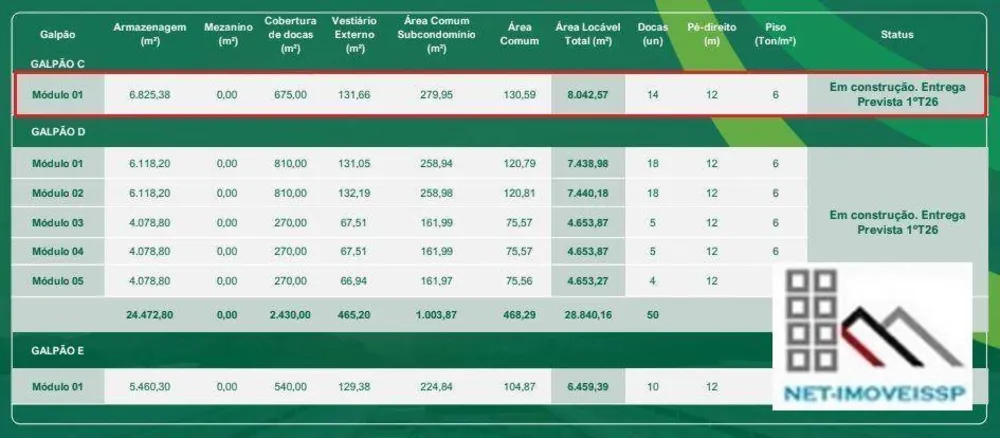
Task: Click the common area value '130,59'
Action: [x=520, y=95]
